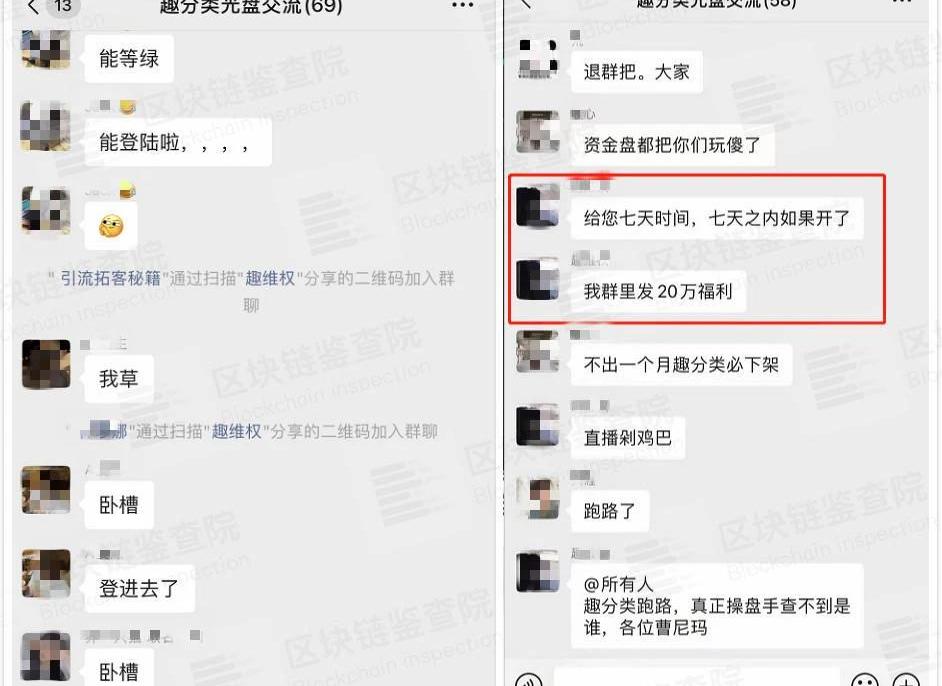Tap the voice input icon at bottom
Viewport: 942px width, 686px height.
[529, 681]
